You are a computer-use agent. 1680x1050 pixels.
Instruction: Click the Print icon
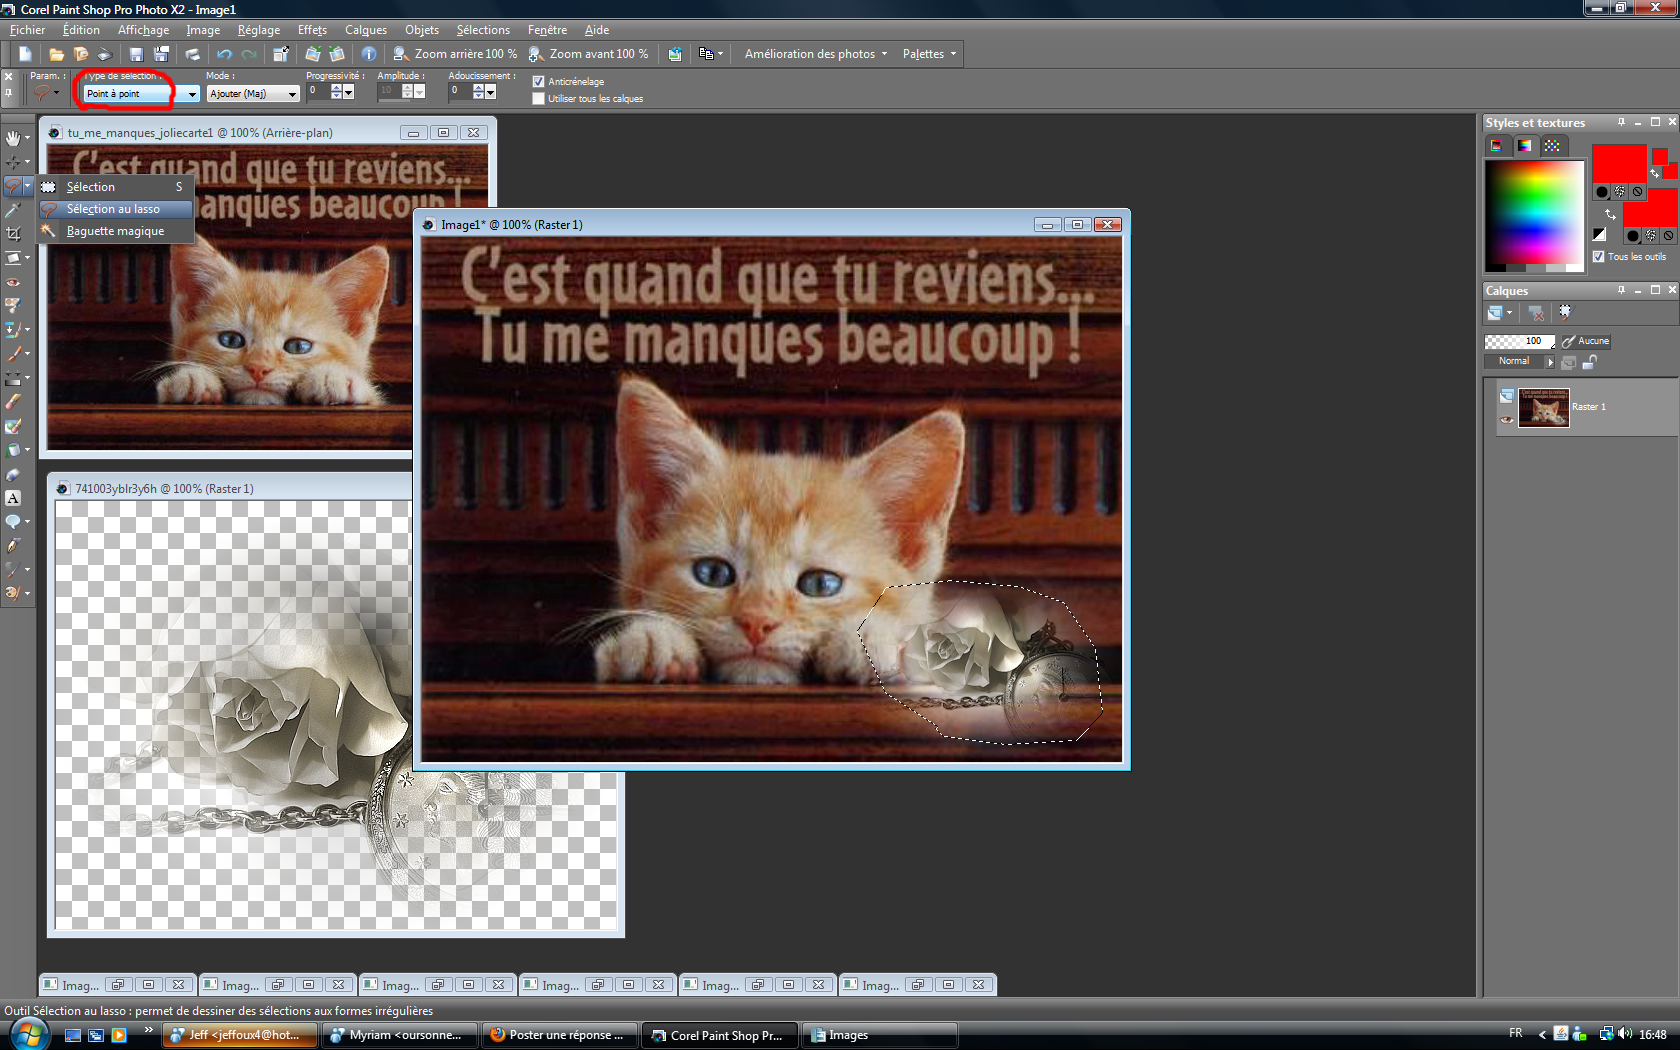pos(193,54)
